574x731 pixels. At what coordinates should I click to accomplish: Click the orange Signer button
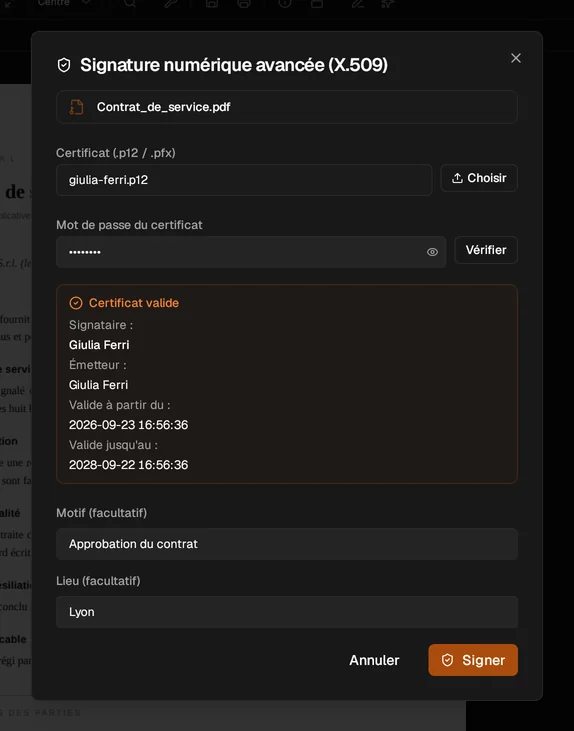[473, 660]
